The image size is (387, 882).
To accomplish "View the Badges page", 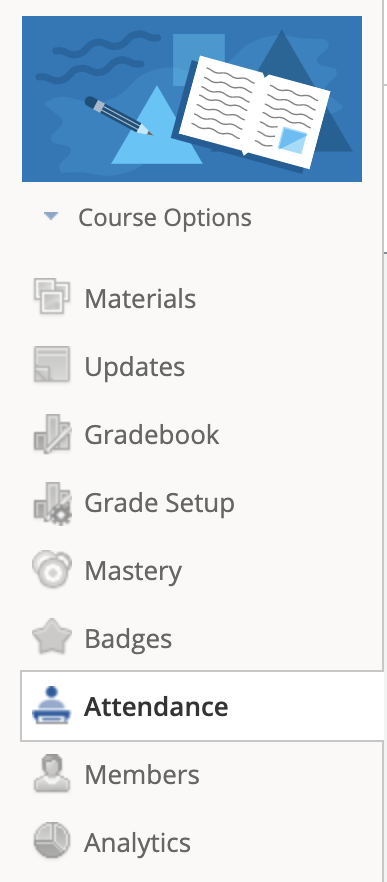I will [x=128, y=639].
